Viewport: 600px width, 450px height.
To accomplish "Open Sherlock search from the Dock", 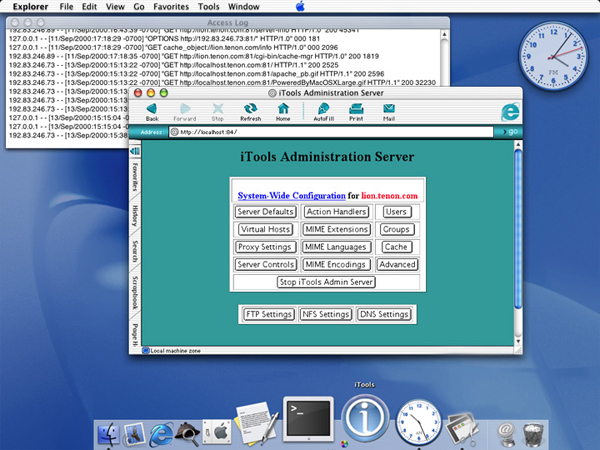I will tap(187, 434).
